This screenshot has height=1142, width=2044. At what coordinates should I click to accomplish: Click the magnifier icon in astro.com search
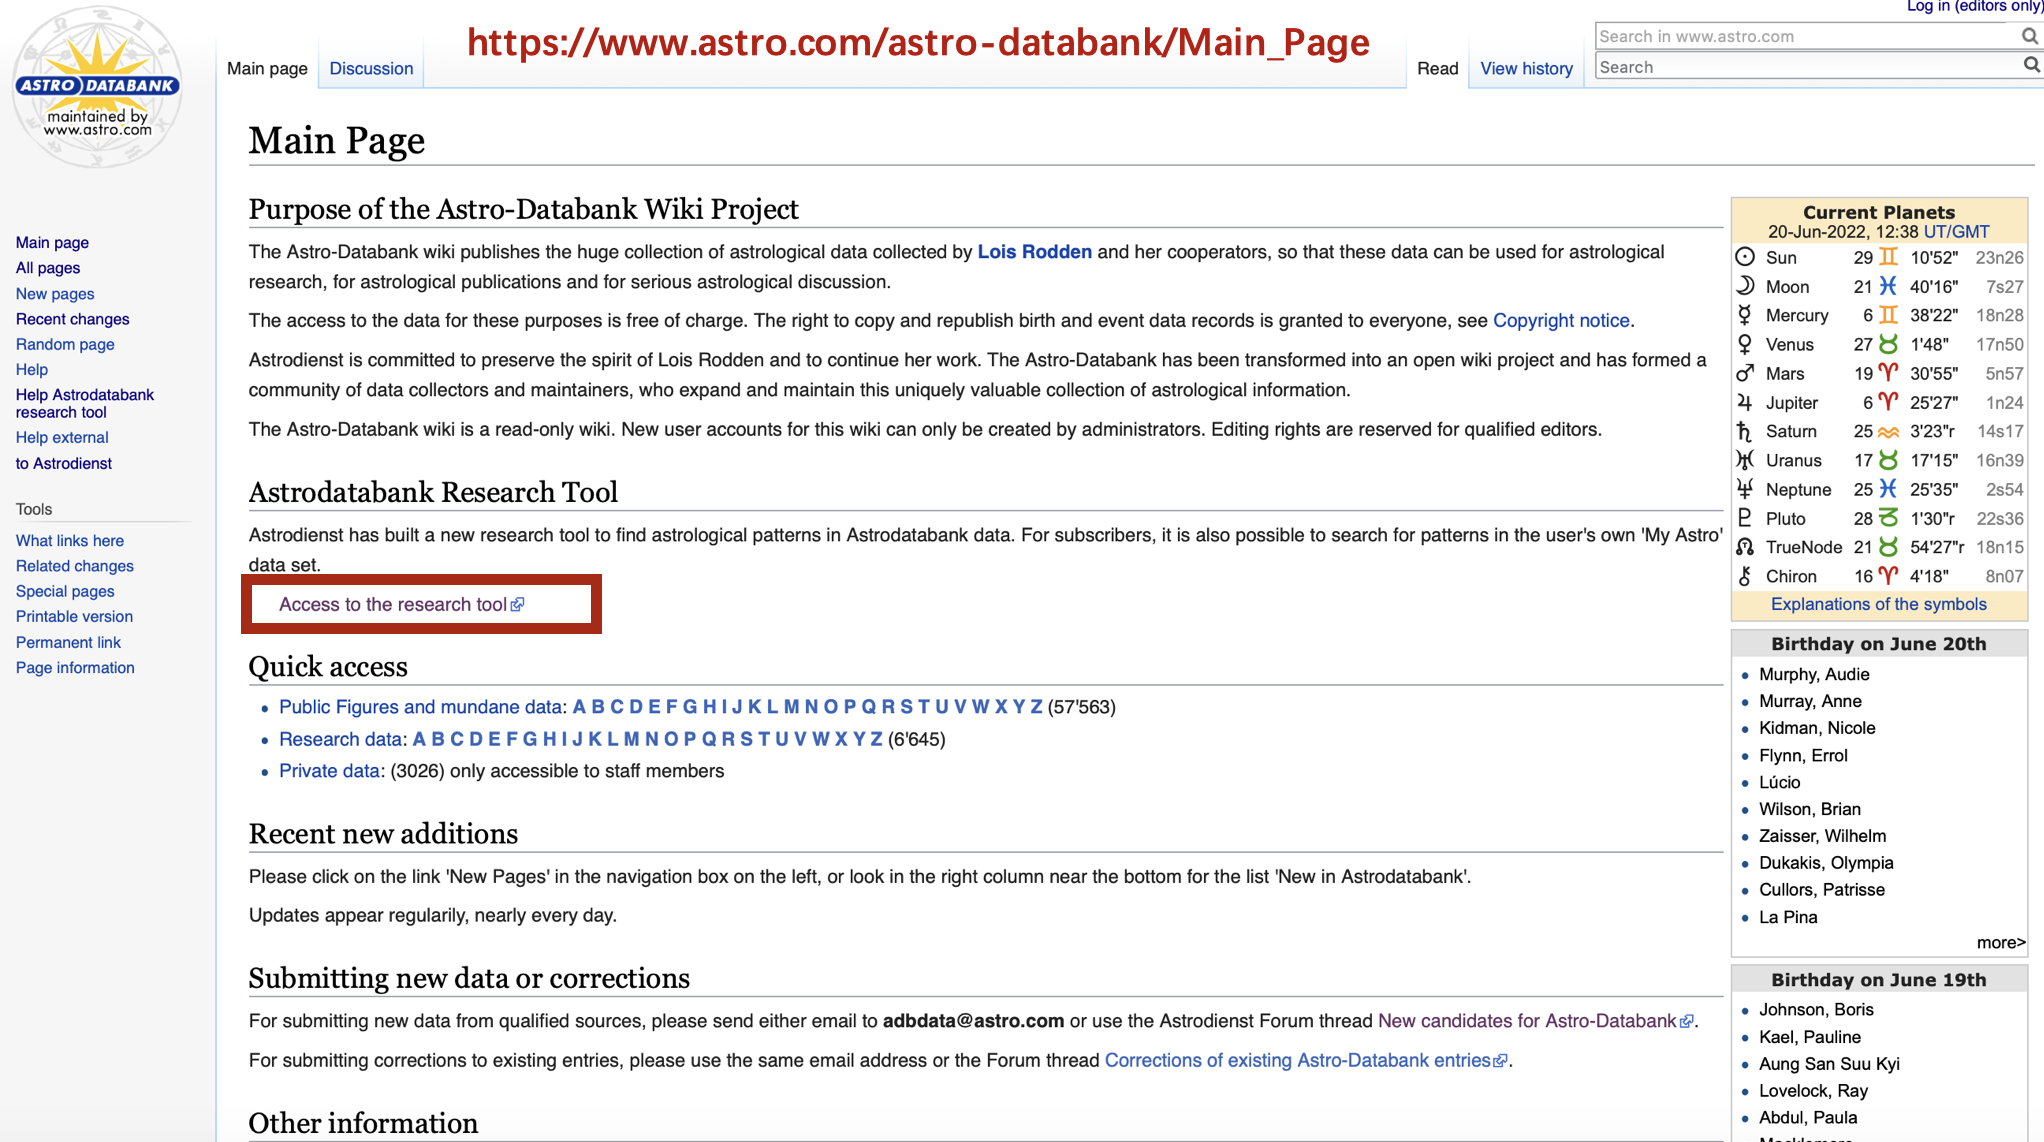click(2029, 36)
